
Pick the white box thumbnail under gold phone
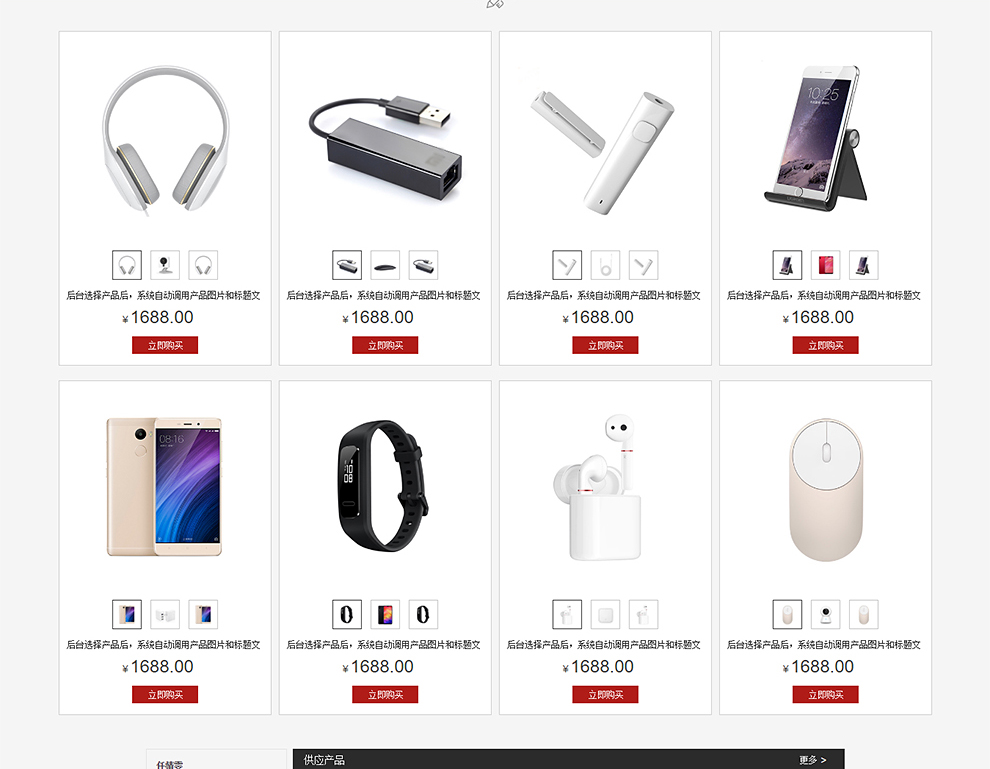click(165, 614)
